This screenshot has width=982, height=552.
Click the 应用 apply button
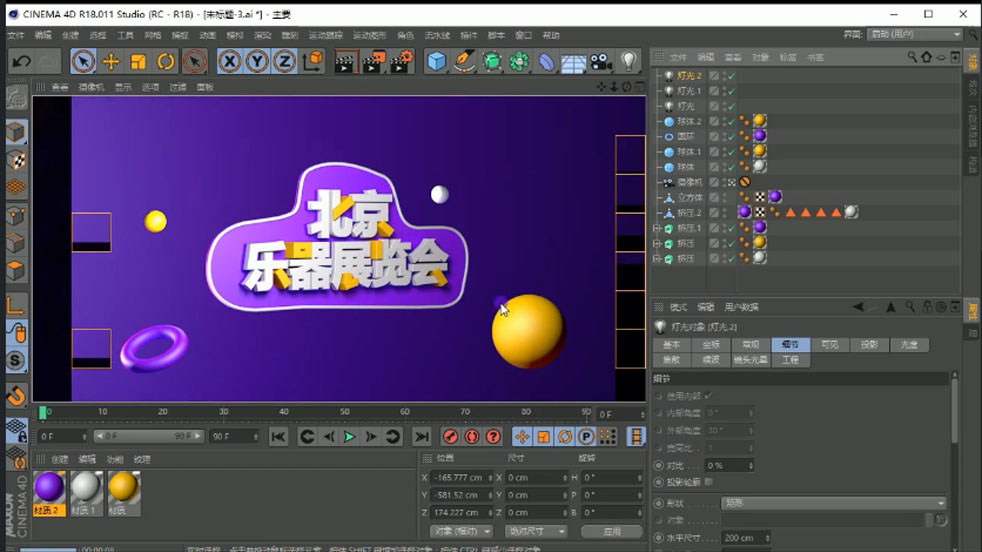[x=611, y=531]
